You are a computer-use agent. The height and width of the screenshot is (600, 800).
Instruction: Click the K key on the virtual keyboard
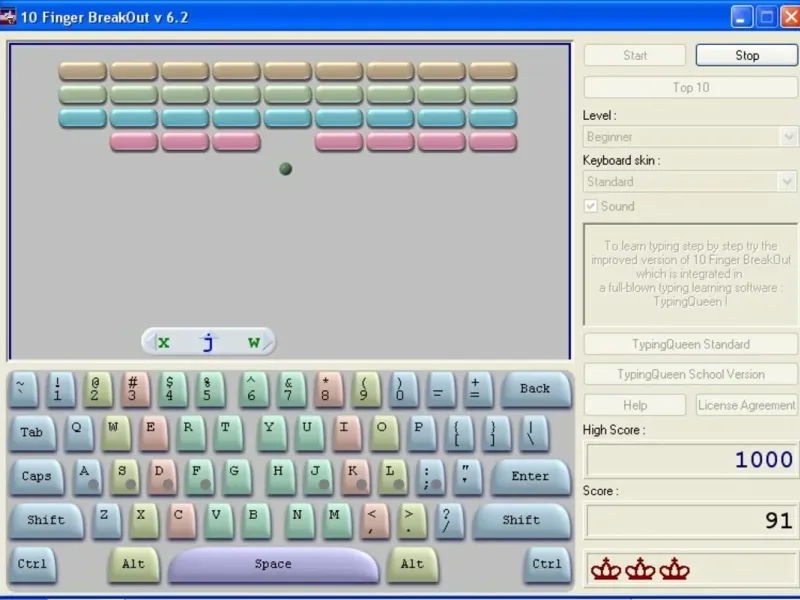point(355,478)
